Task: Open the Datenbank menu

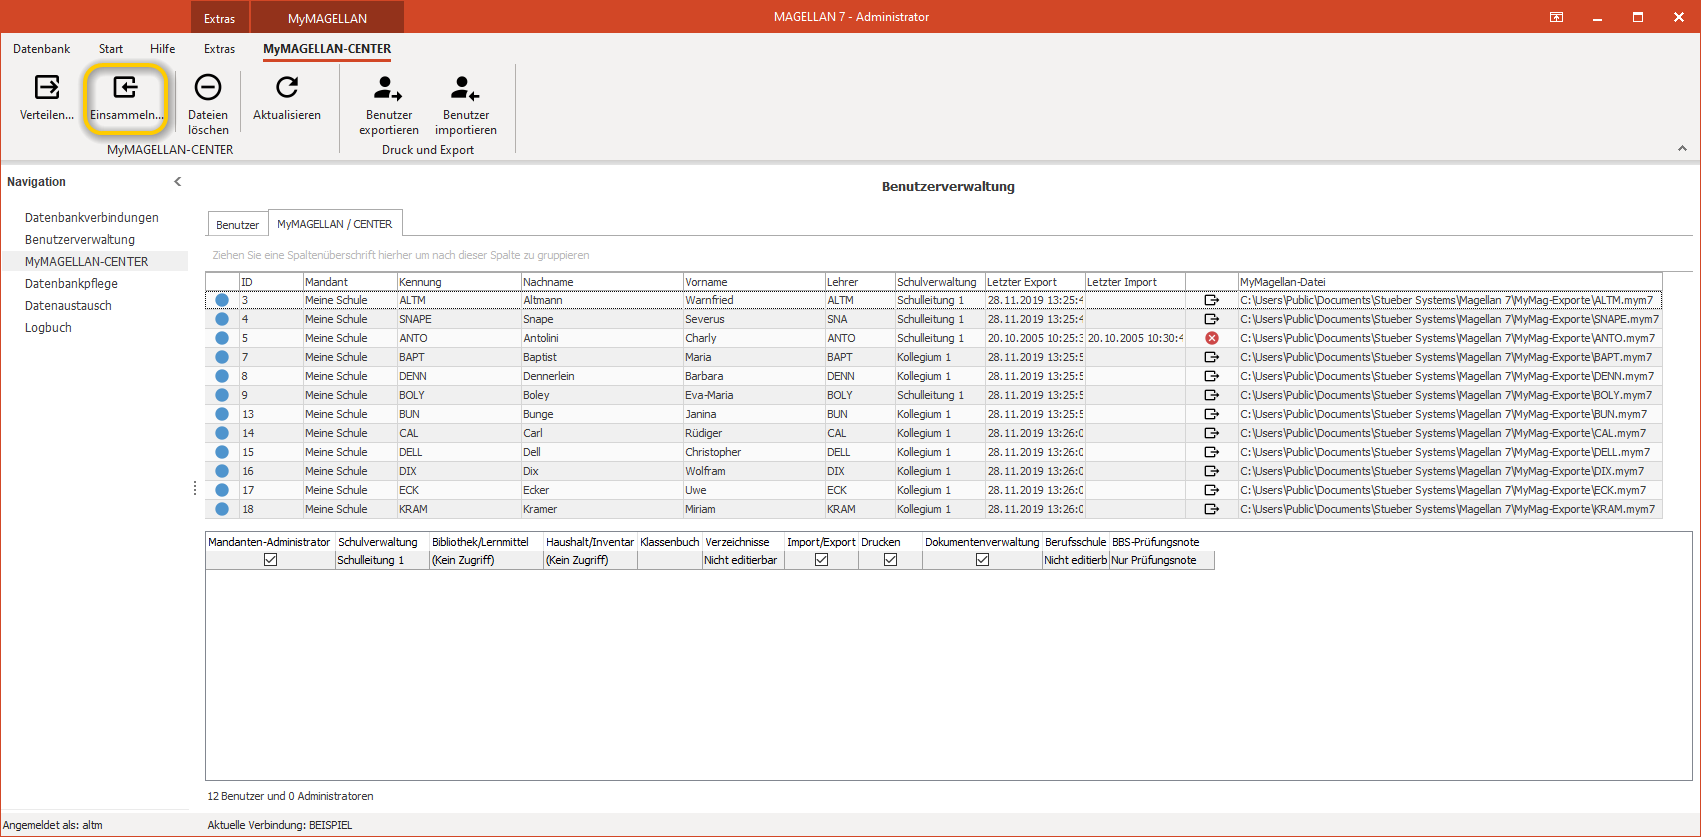Action: 42,49
